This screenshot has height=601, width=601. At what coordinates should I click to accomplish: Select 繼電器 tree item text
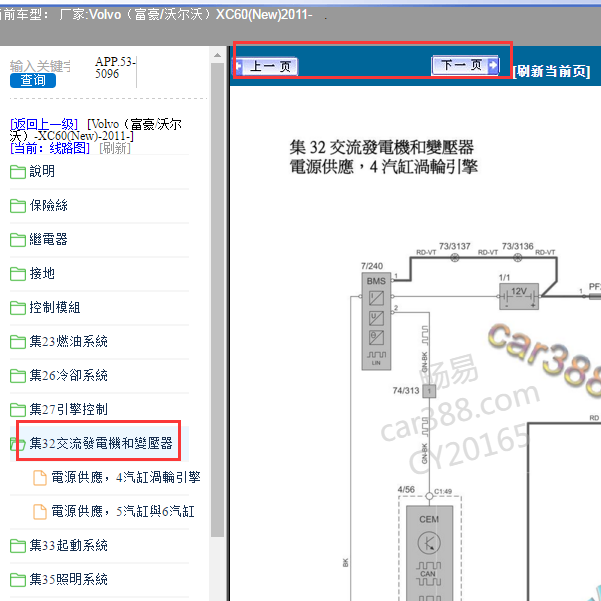pyautogui.click(x=49, y=239)
